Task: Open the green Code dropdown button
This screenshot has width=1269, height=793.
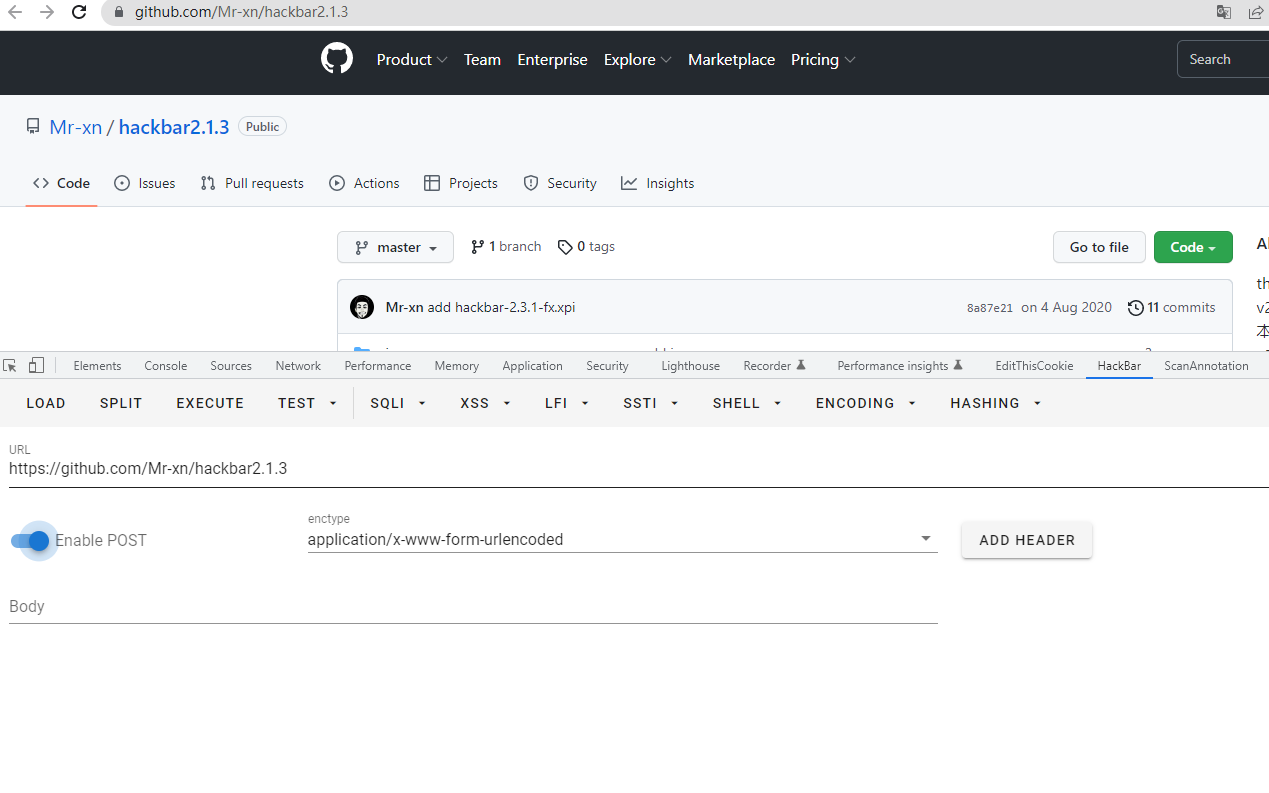Action: coord(1193,247)
